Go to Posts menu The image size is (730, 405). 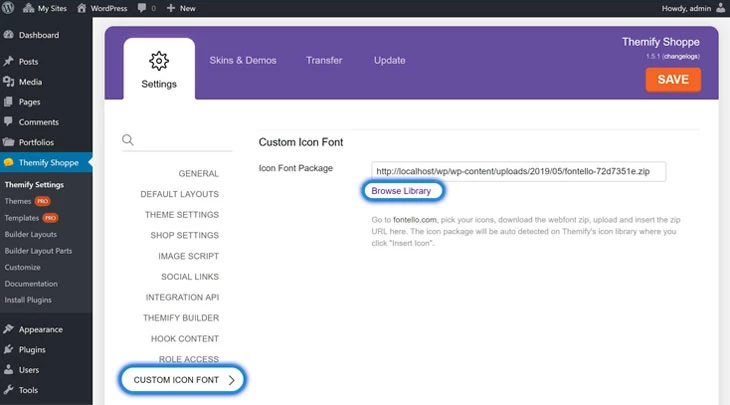28,61
